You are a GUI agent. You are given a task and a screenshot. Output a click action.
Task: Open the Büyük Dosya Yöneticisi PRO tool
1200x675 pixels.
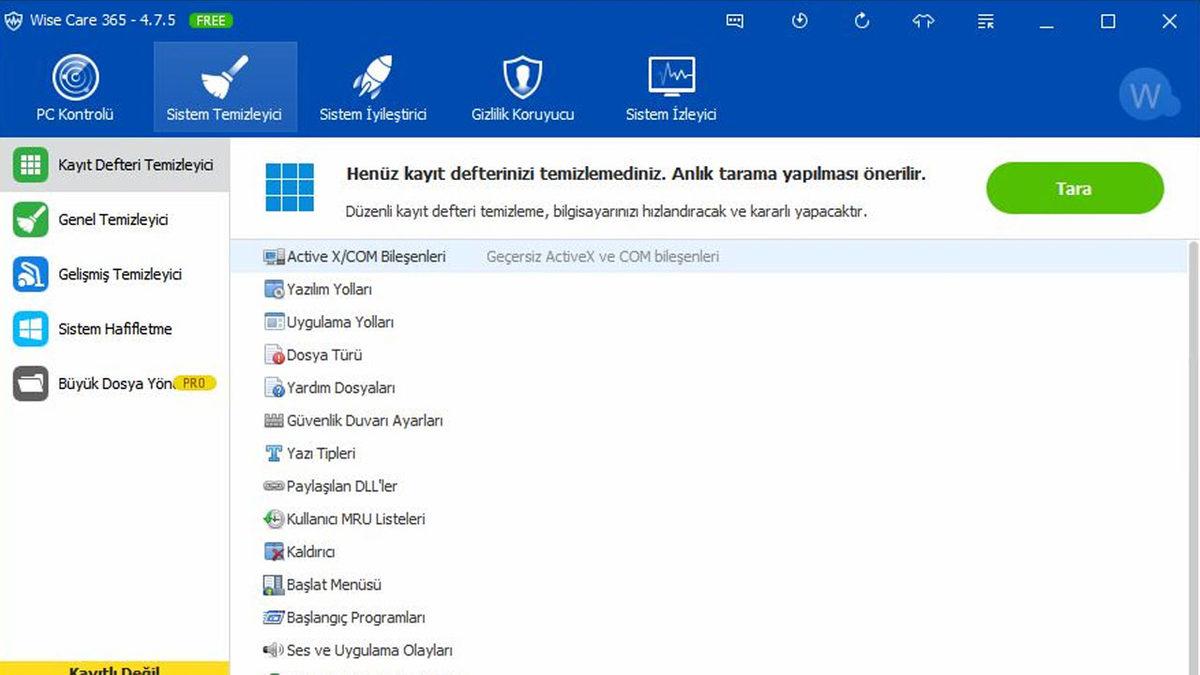tap(114, 383)
